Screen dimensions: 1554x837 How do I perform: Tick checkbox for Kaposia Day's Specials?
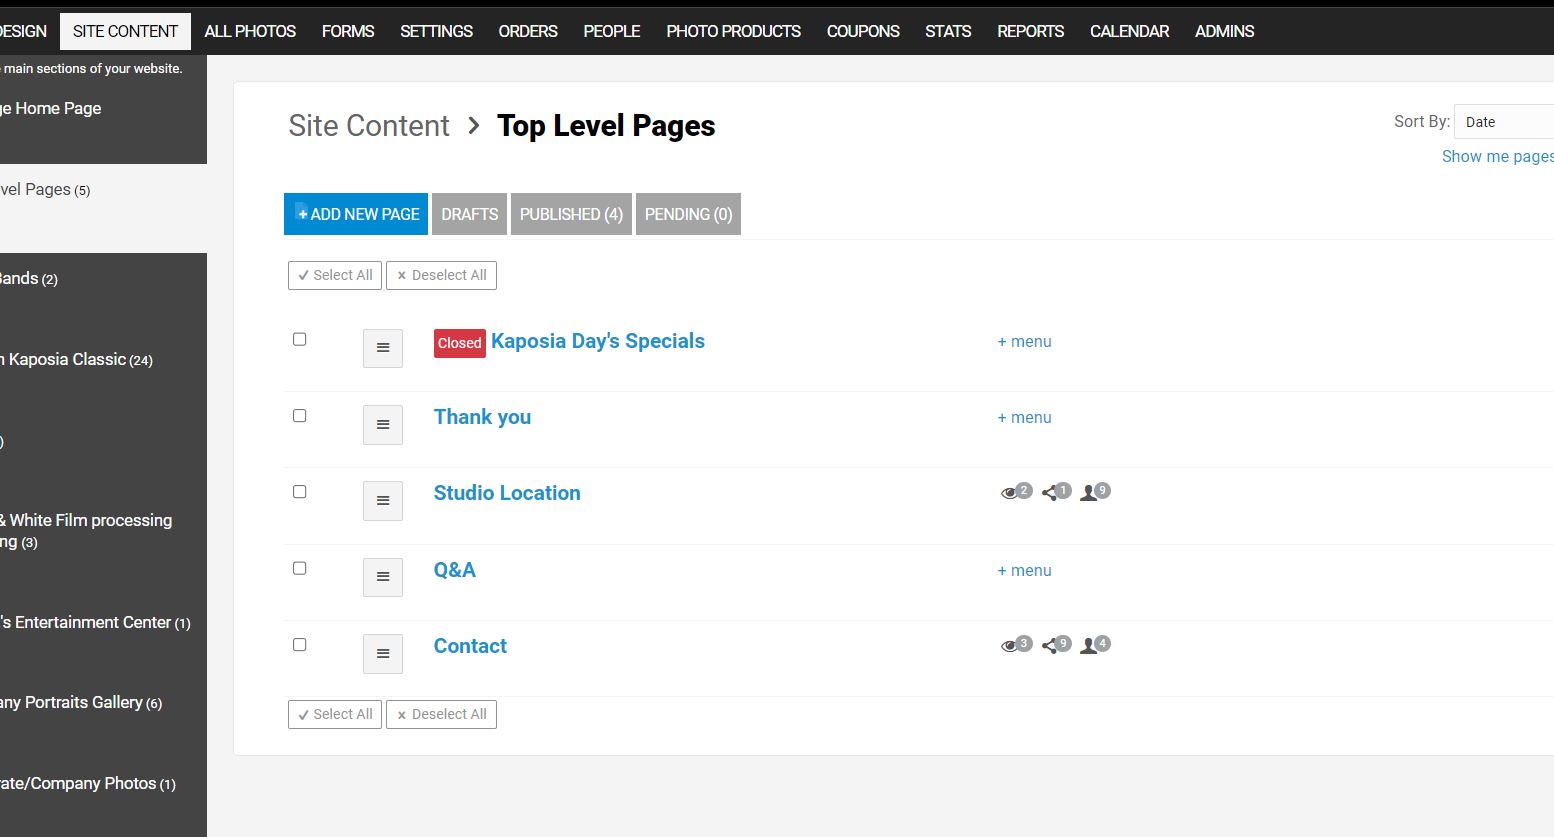click(299, 339)
